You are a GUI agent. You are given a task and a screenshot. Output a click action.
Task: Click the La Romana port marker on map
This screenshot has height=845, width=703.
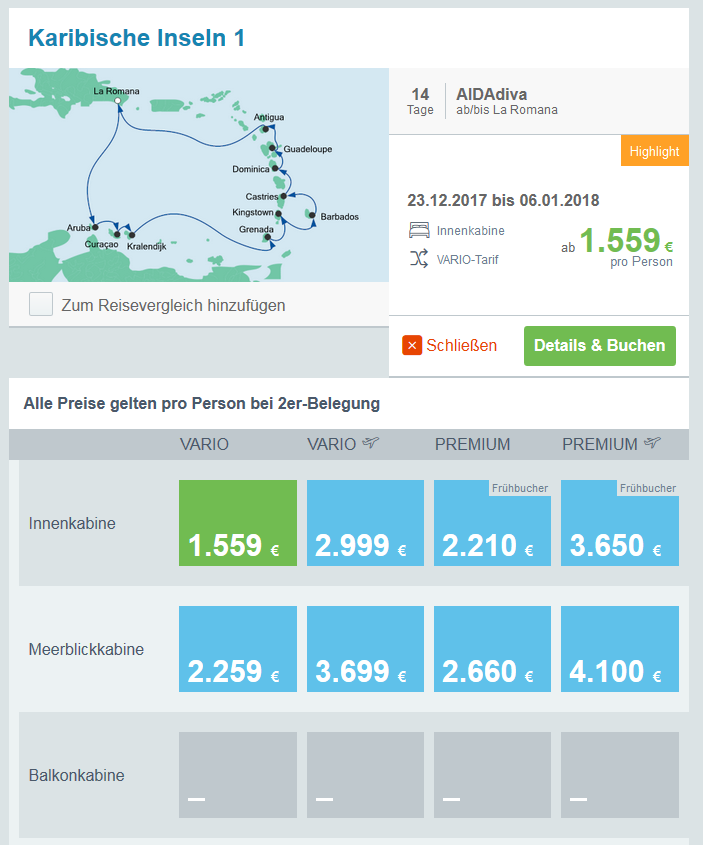click(117, 101)
